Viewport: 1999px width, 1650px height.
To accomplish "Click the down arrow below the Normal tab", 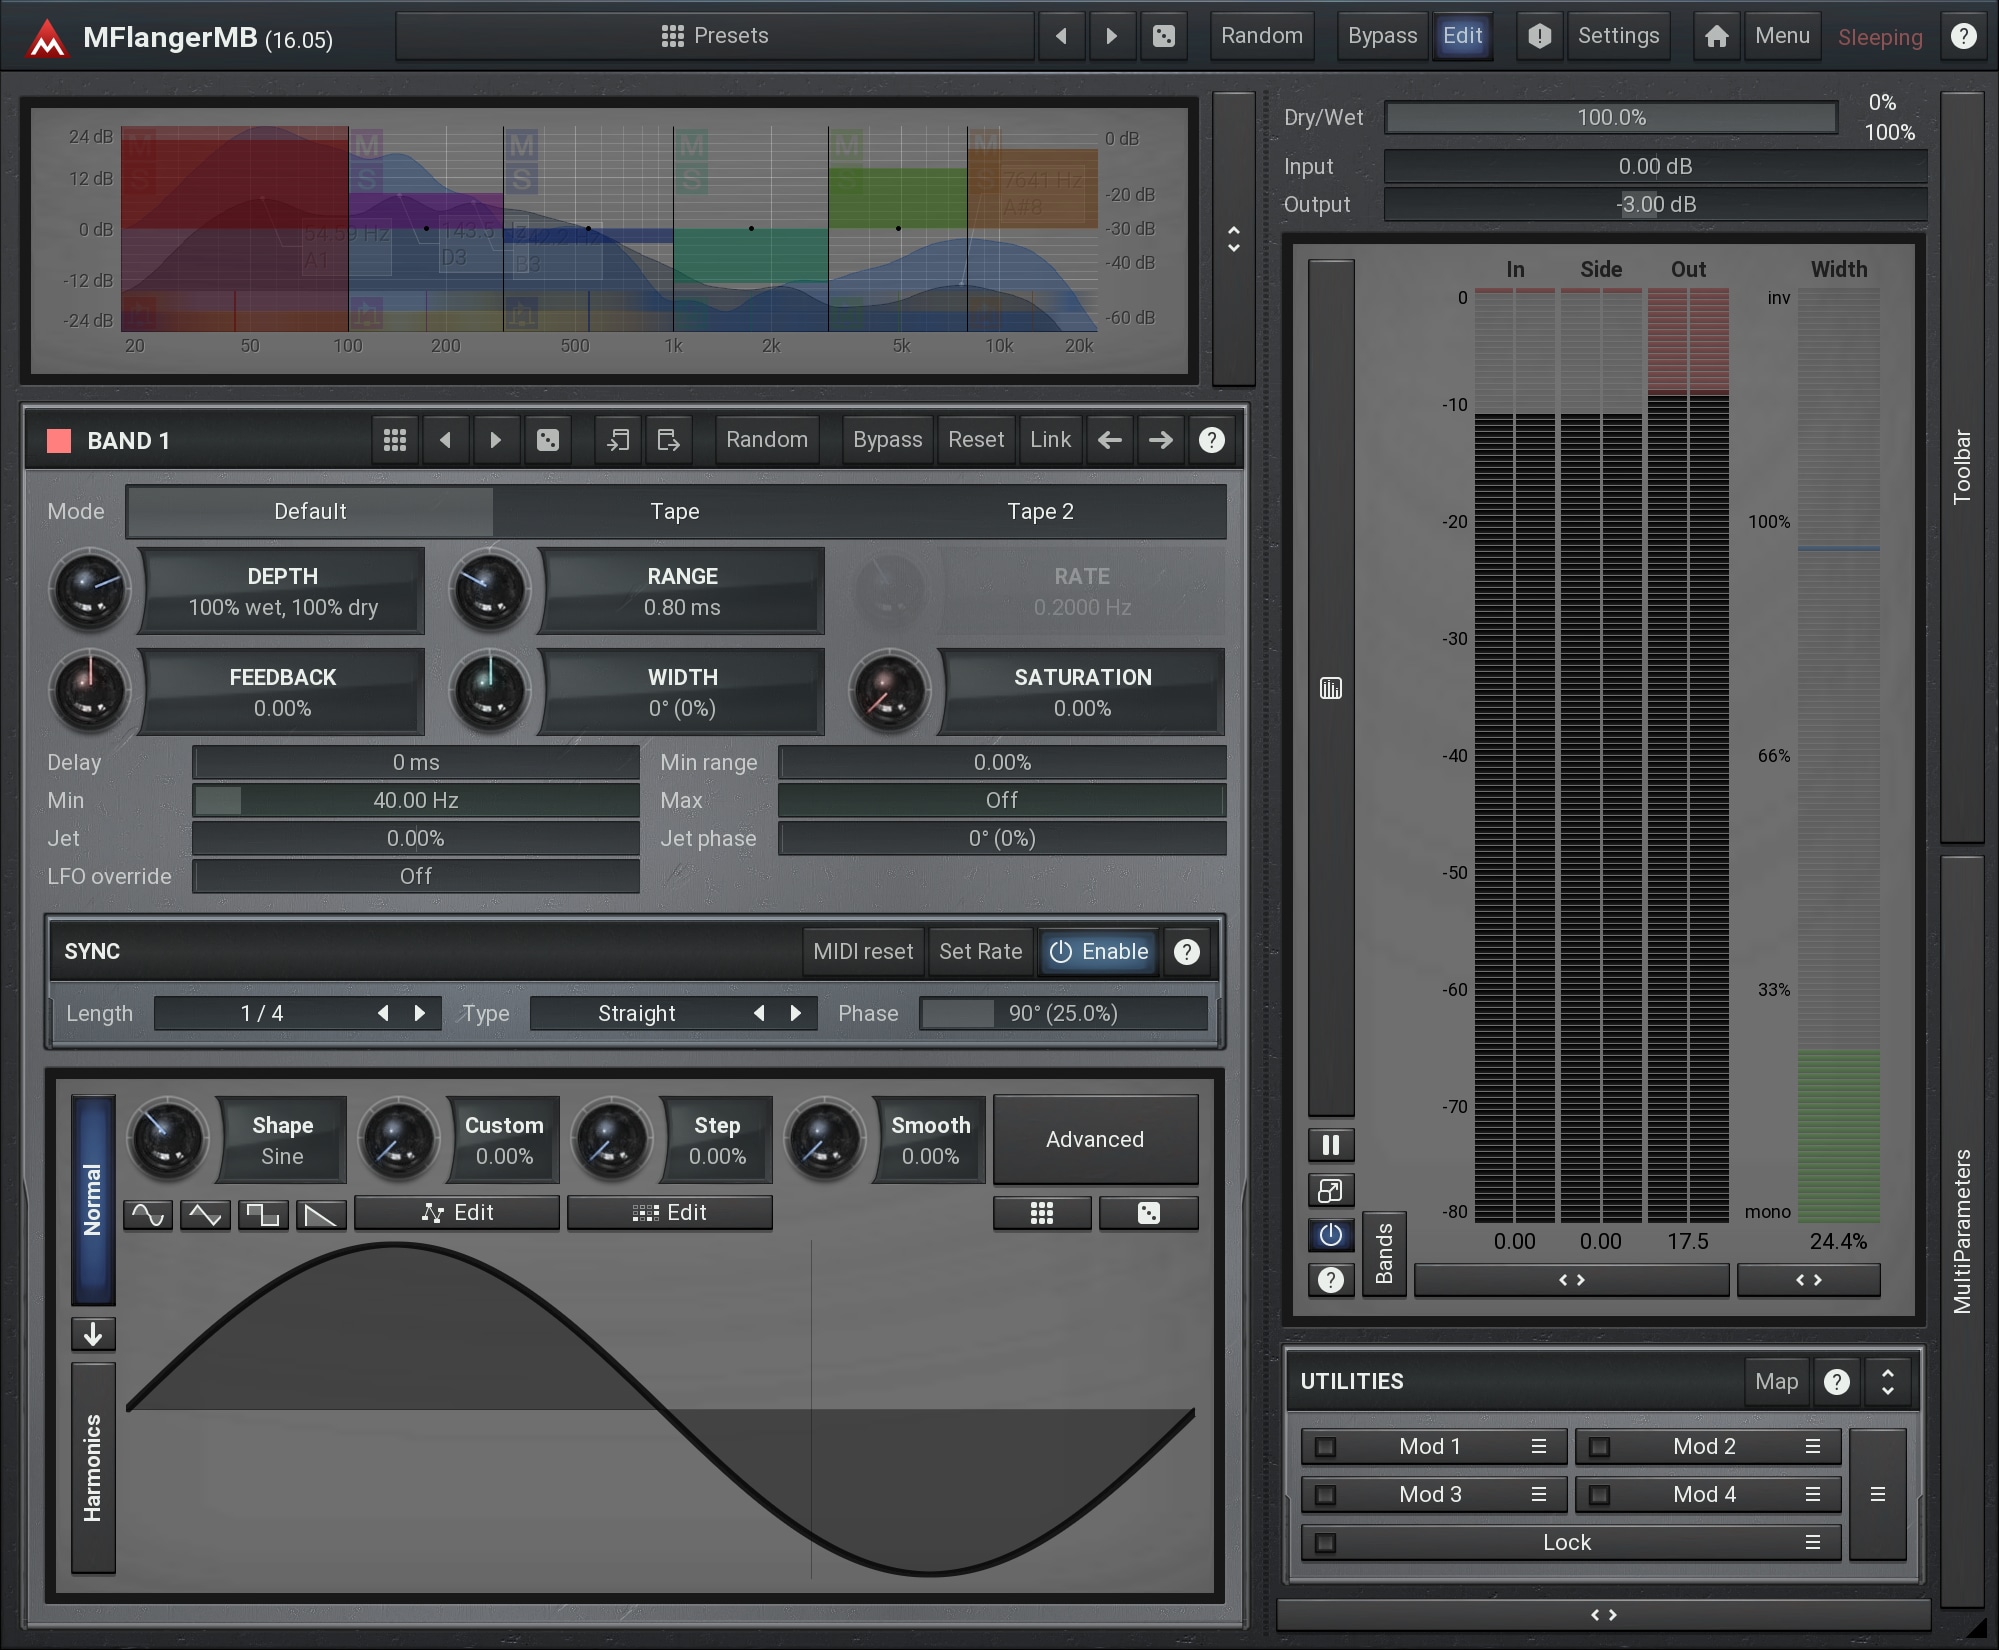I will (x=93, y=1334).
